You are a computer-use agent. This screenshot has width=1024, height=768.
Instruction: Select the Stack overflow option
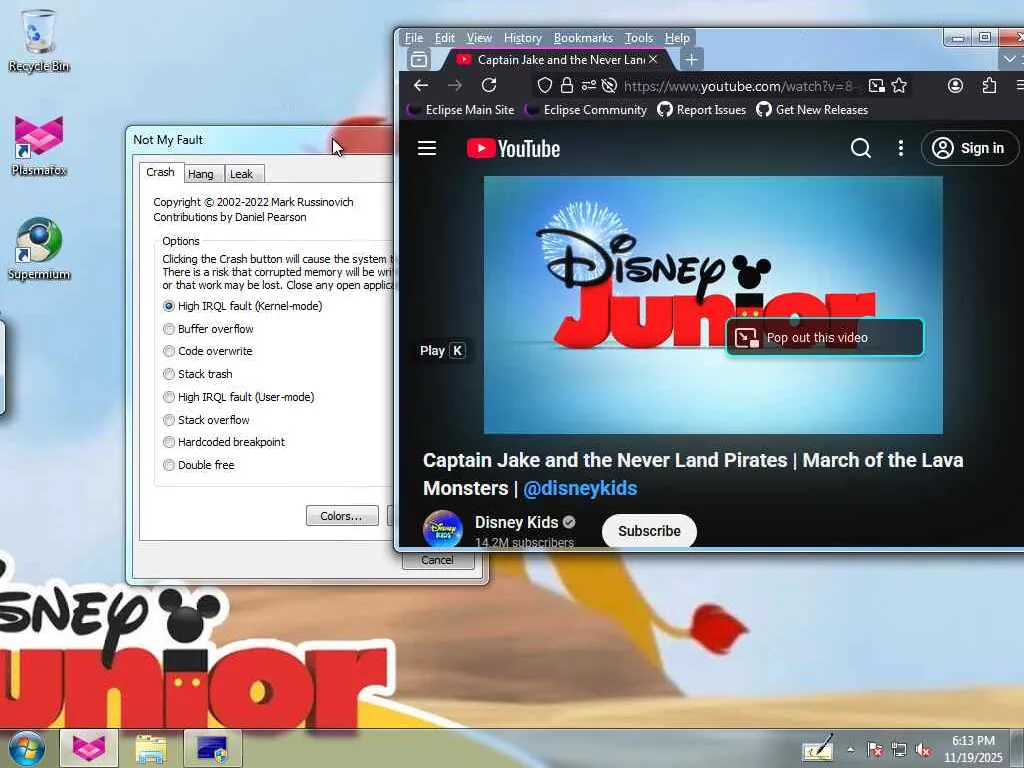tap(206, 419)
